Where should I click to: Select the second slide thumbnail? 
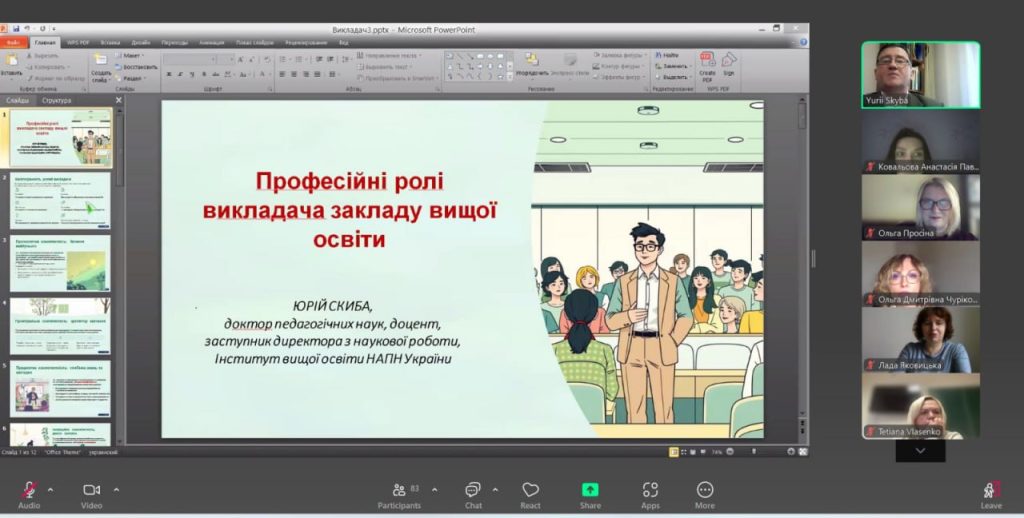[x=60, y=201]
